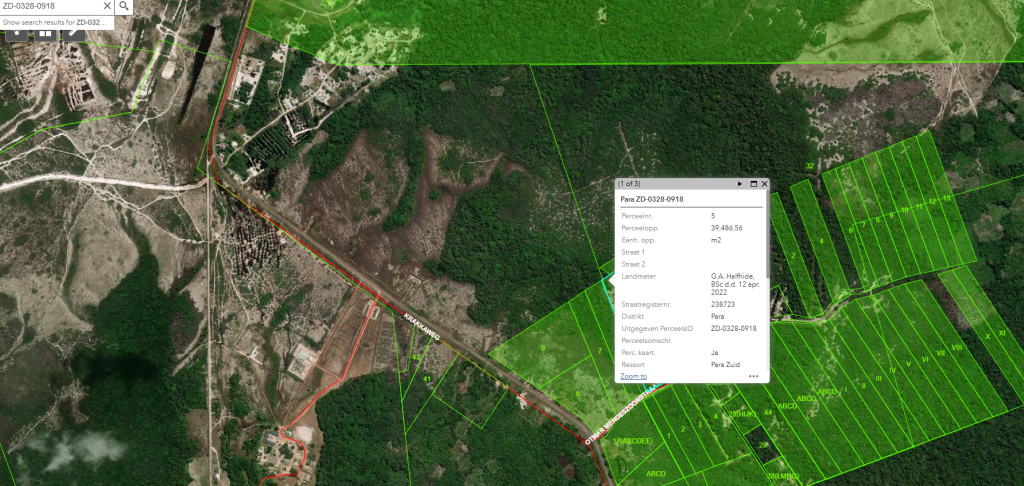Viewport: 1024px width, 486px height.
Task: Maximize the parcel info popup
Action: [753, 184]
